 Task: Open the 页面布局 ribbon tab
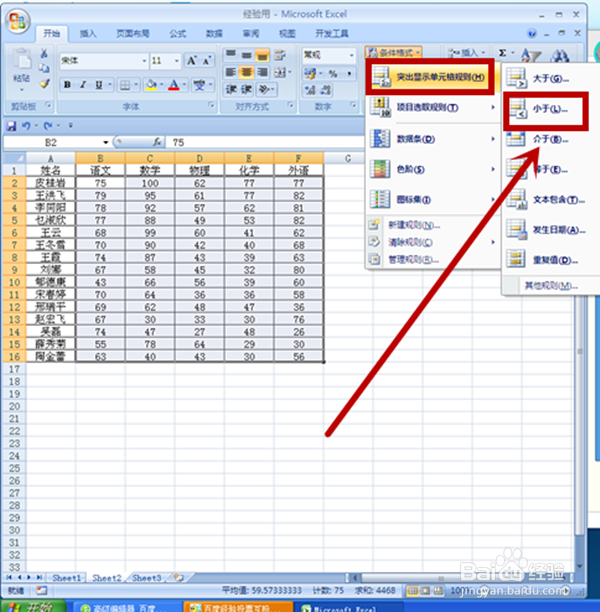click(133, 34)
